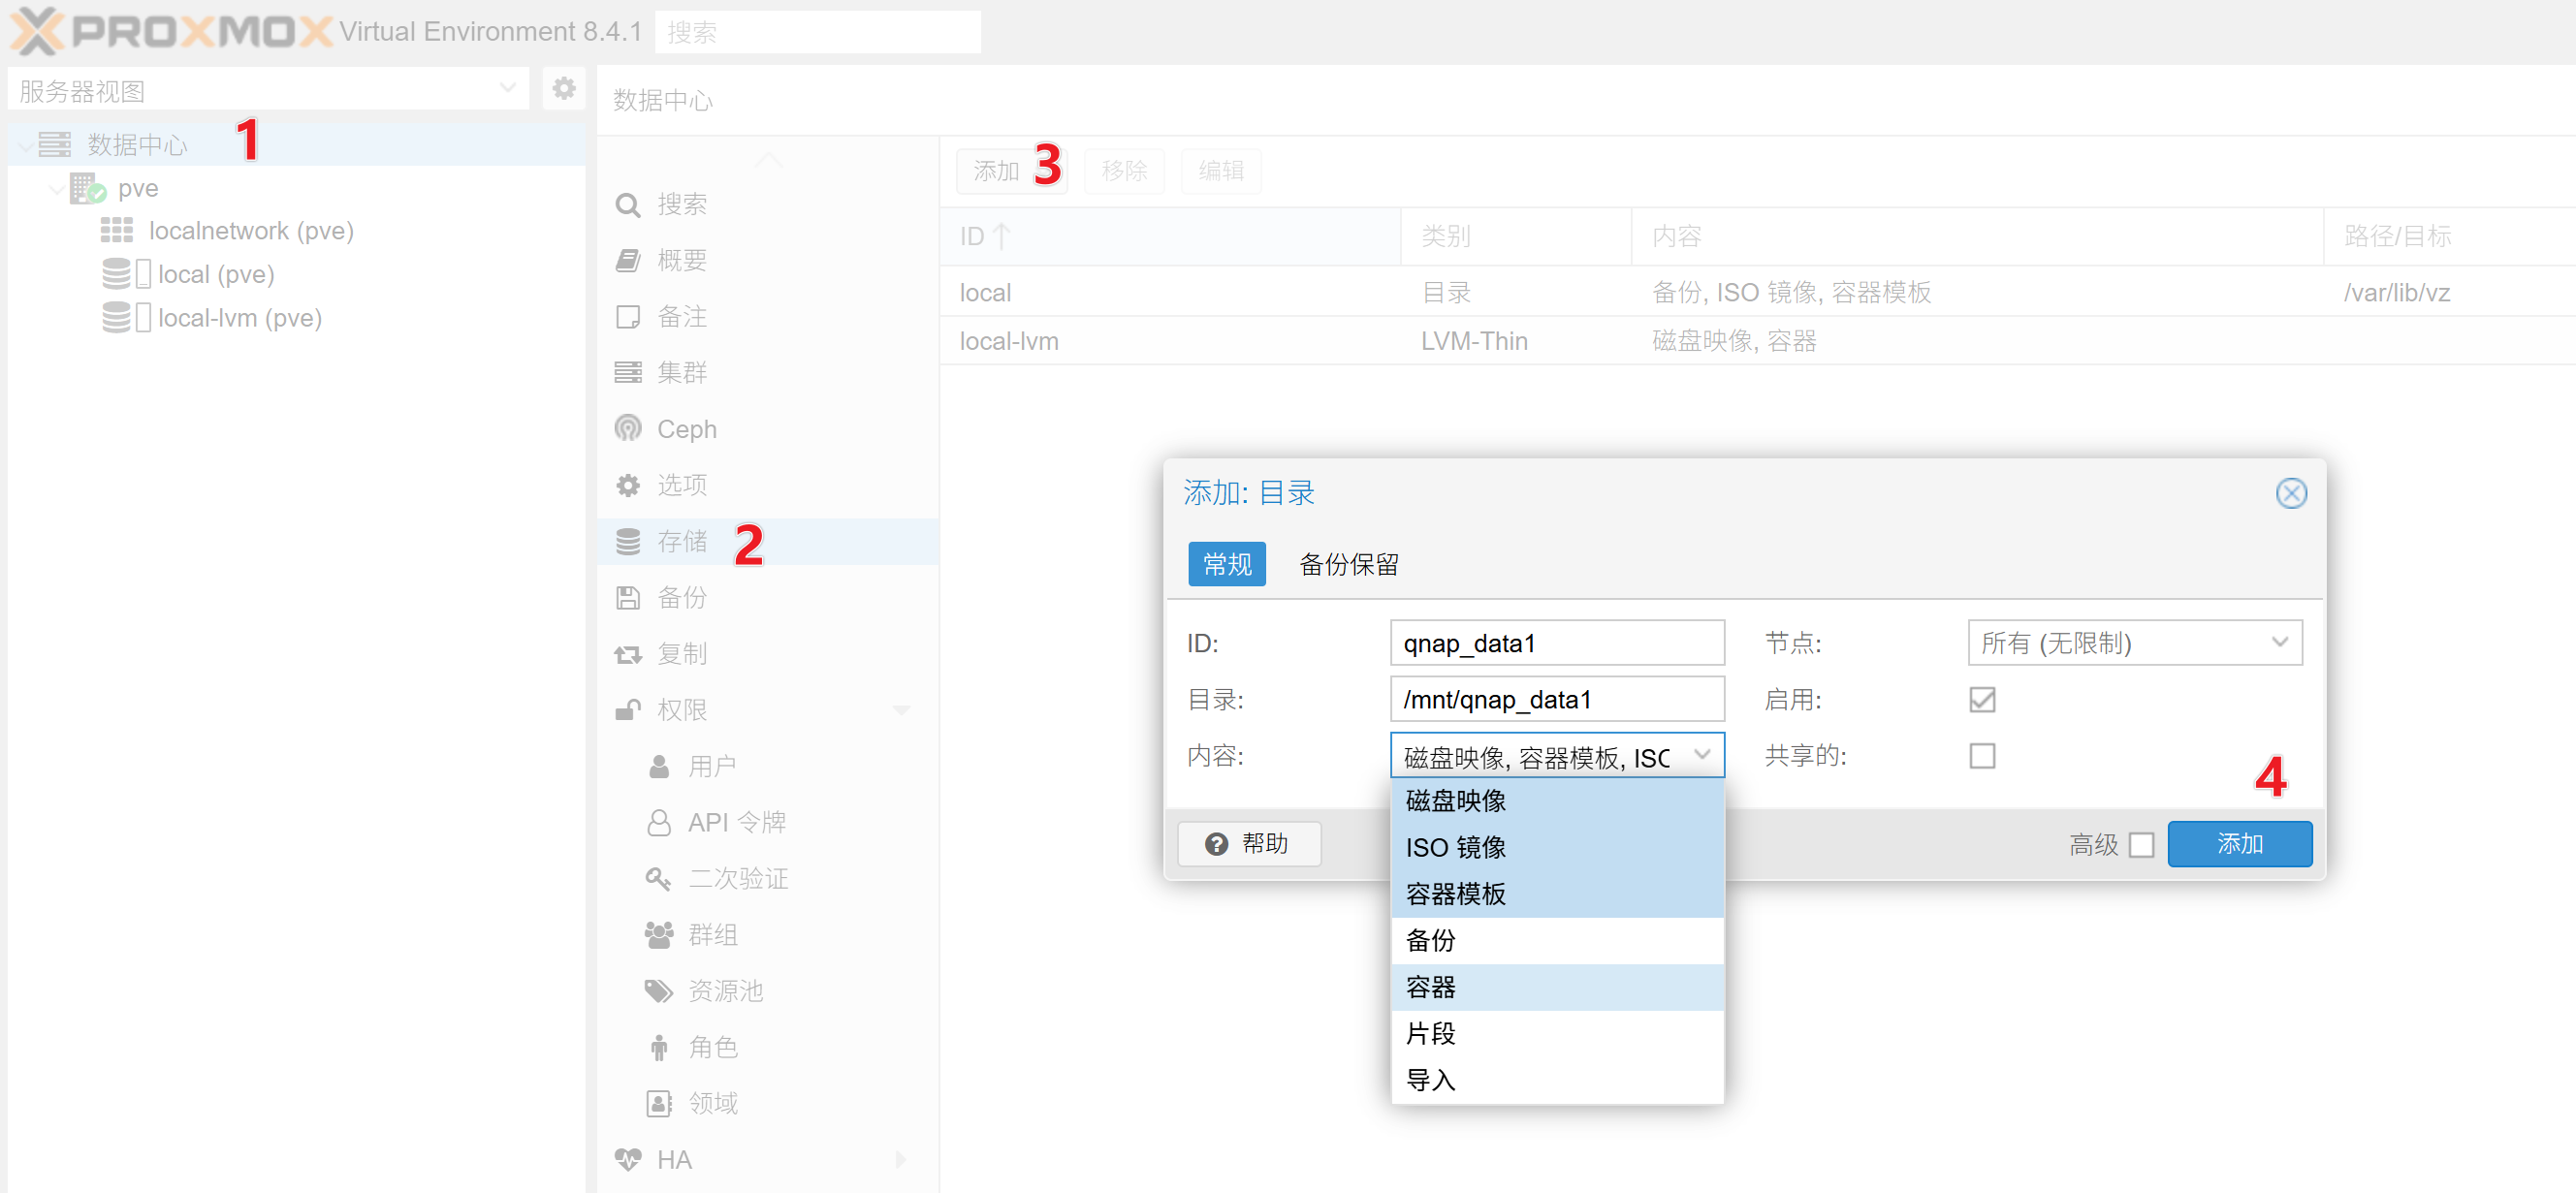Screen dimensions: 2576x1193
Task: Choose 备份 in content list
Action: click(1431, 940)
